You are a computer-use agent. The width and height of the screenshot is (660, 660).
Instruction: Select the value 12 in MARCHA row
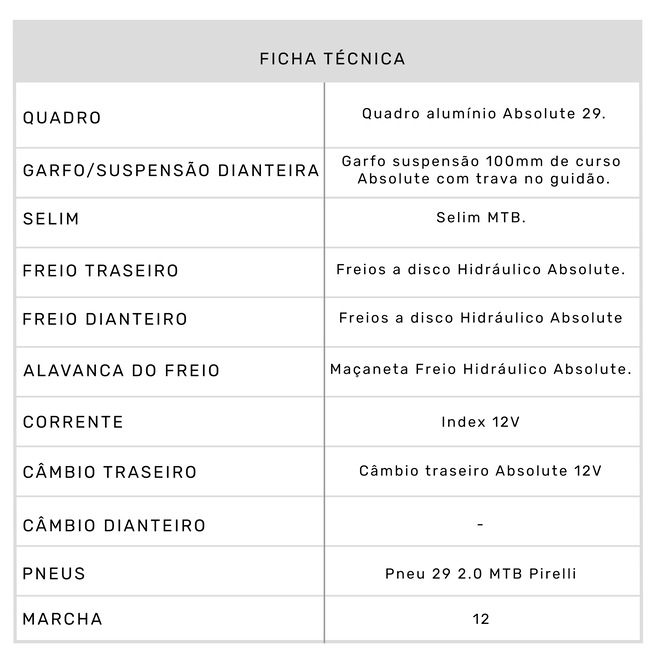(x=481, y=619)
